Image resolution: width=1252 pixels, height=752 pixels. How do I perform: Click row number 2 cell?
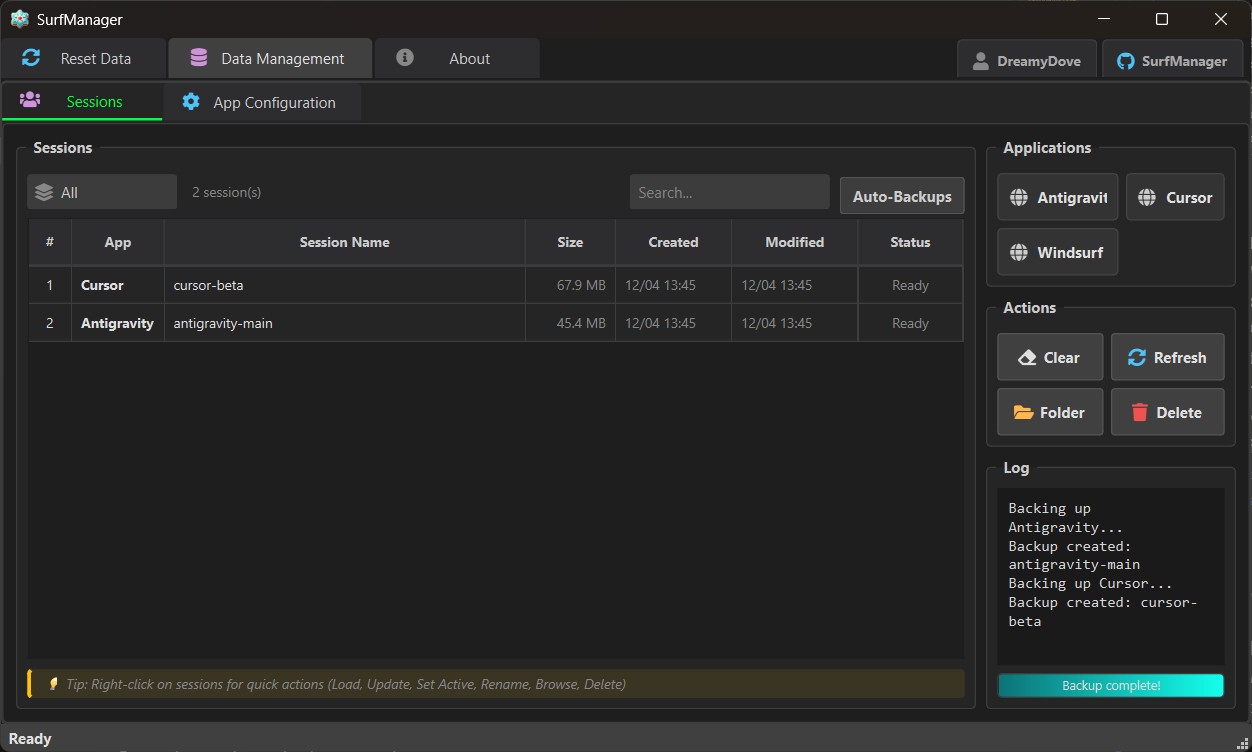[50, 323]
